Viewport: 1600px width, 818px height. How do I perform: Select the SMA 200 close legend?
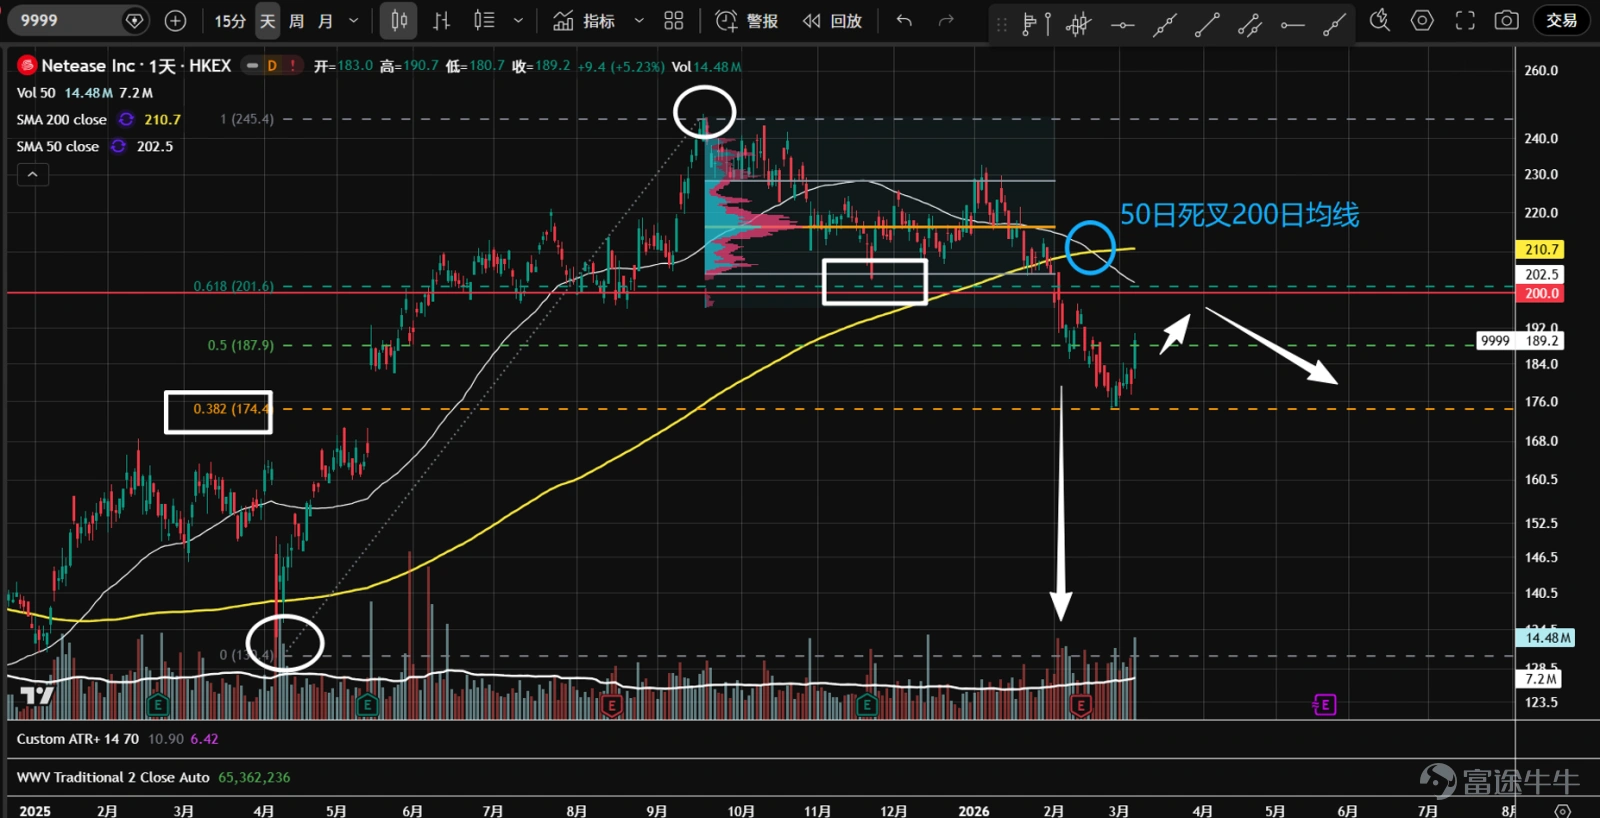click(x=61, y=120)
